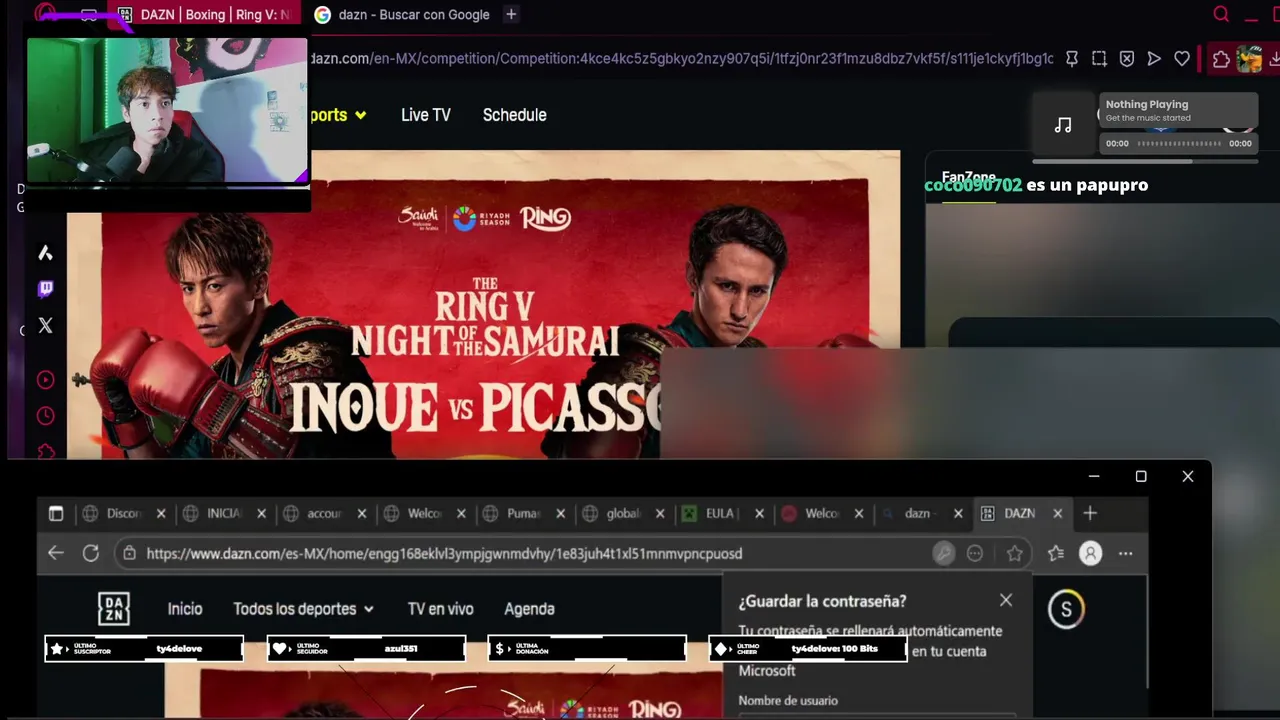1280x720 pixels.
Task: Click the ad blocker shield icon
Action: click(1127, 59)
